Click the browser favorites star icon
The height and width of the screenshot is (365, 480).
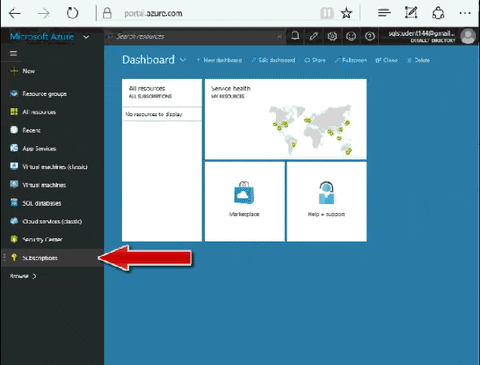click(346, 13)
